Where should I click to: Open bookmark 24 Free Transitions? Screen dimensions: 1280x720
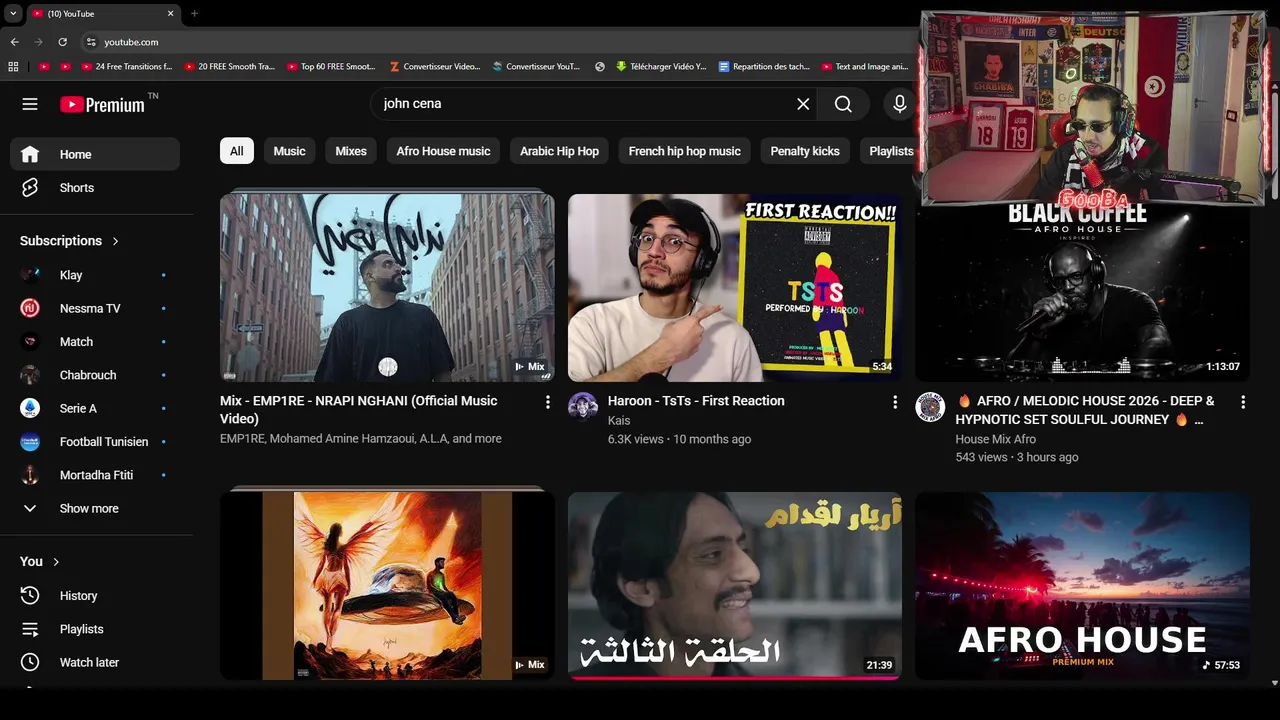(x=128, y=67)
